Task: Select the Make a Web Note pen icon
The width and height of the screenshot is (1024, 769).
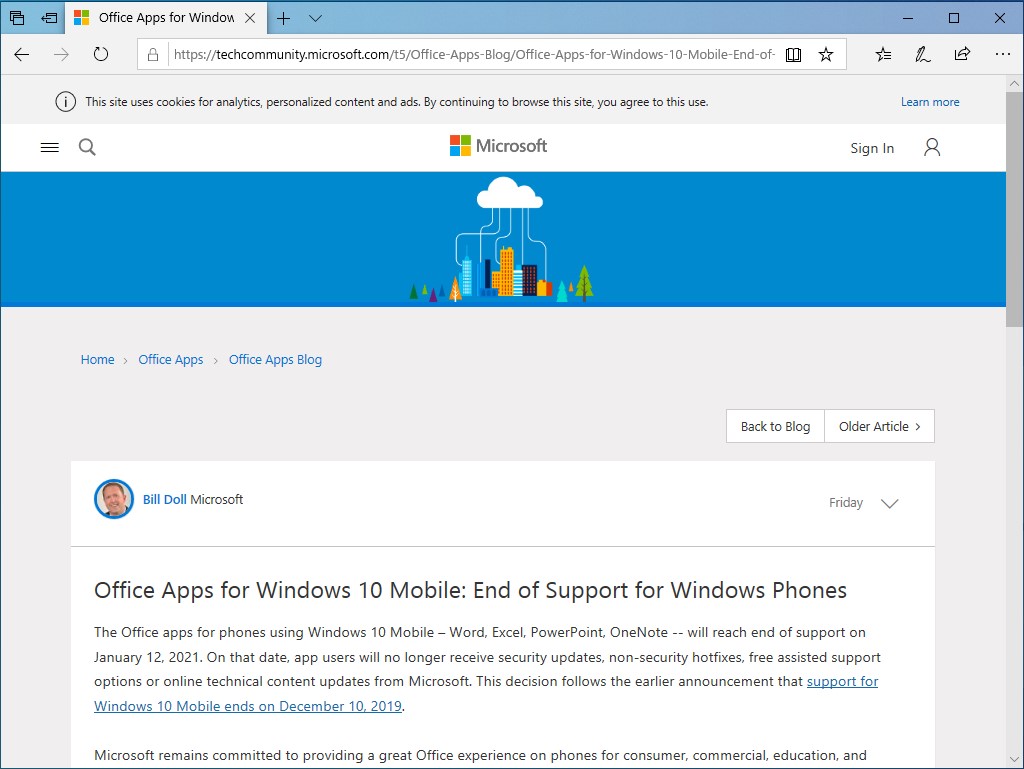Action: coord(922,55)
